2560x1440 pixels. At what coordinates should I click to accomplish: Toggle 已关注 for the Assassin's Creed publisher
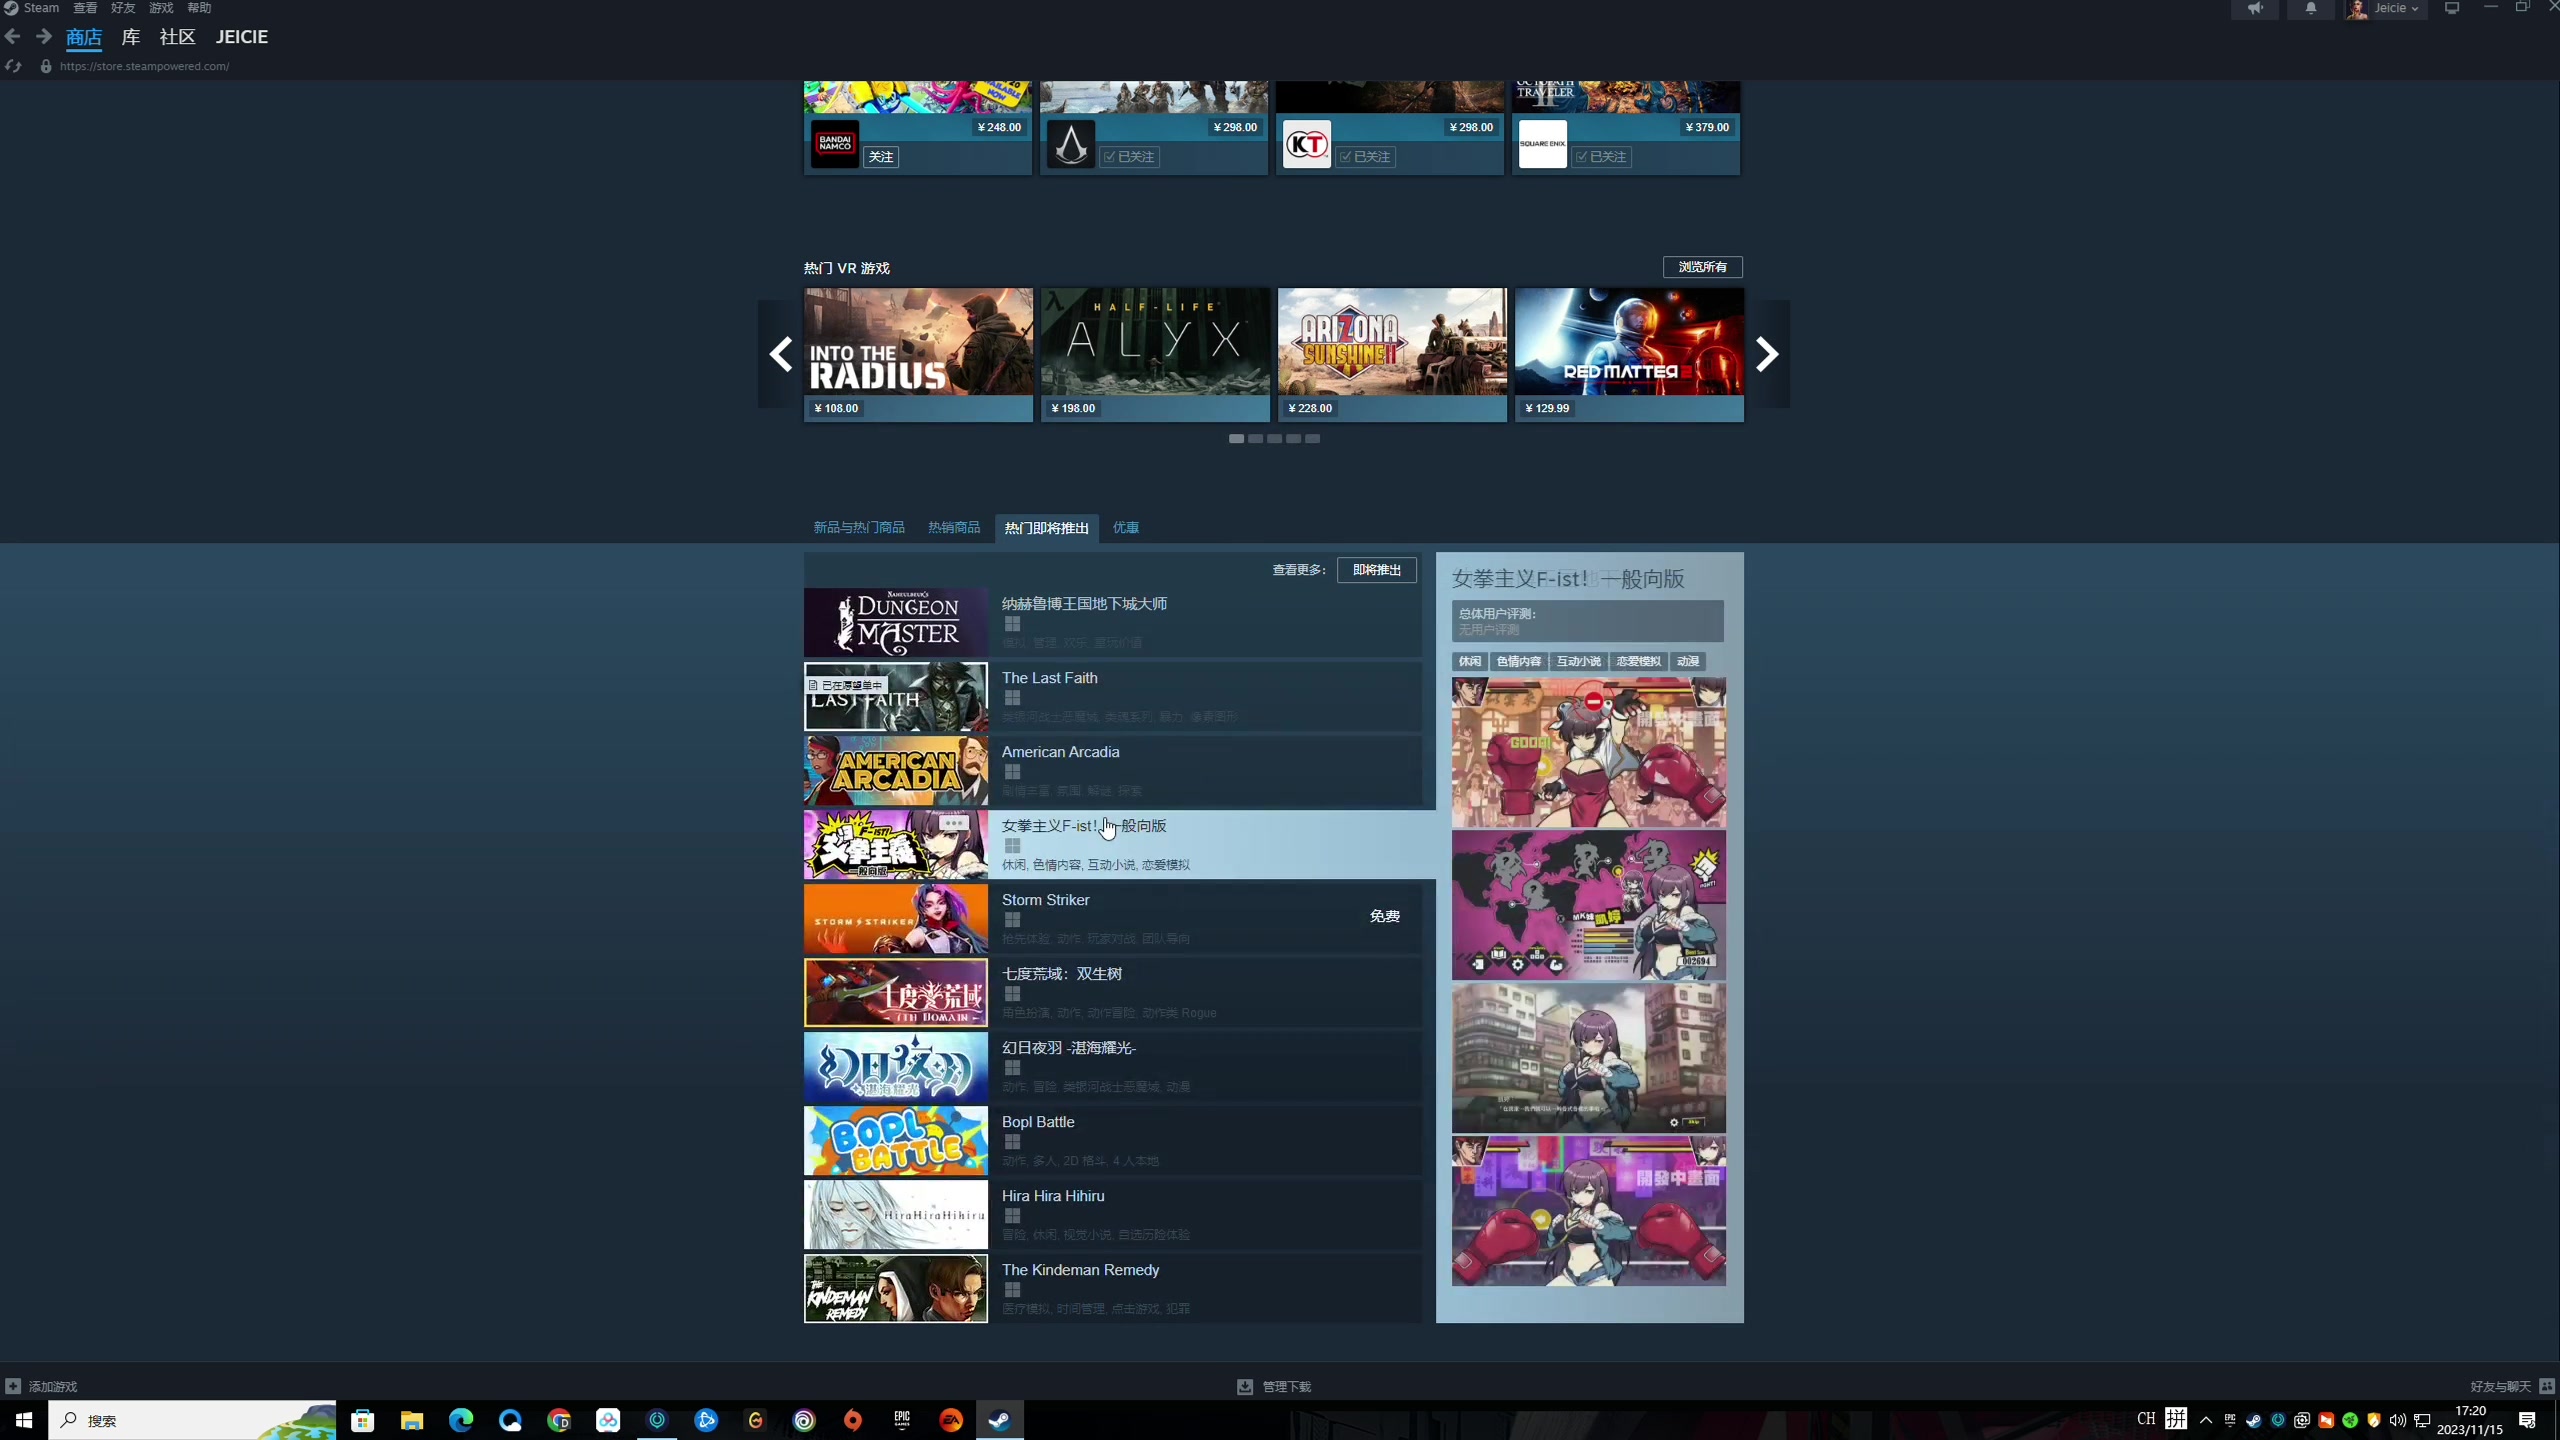(1130, 157)
